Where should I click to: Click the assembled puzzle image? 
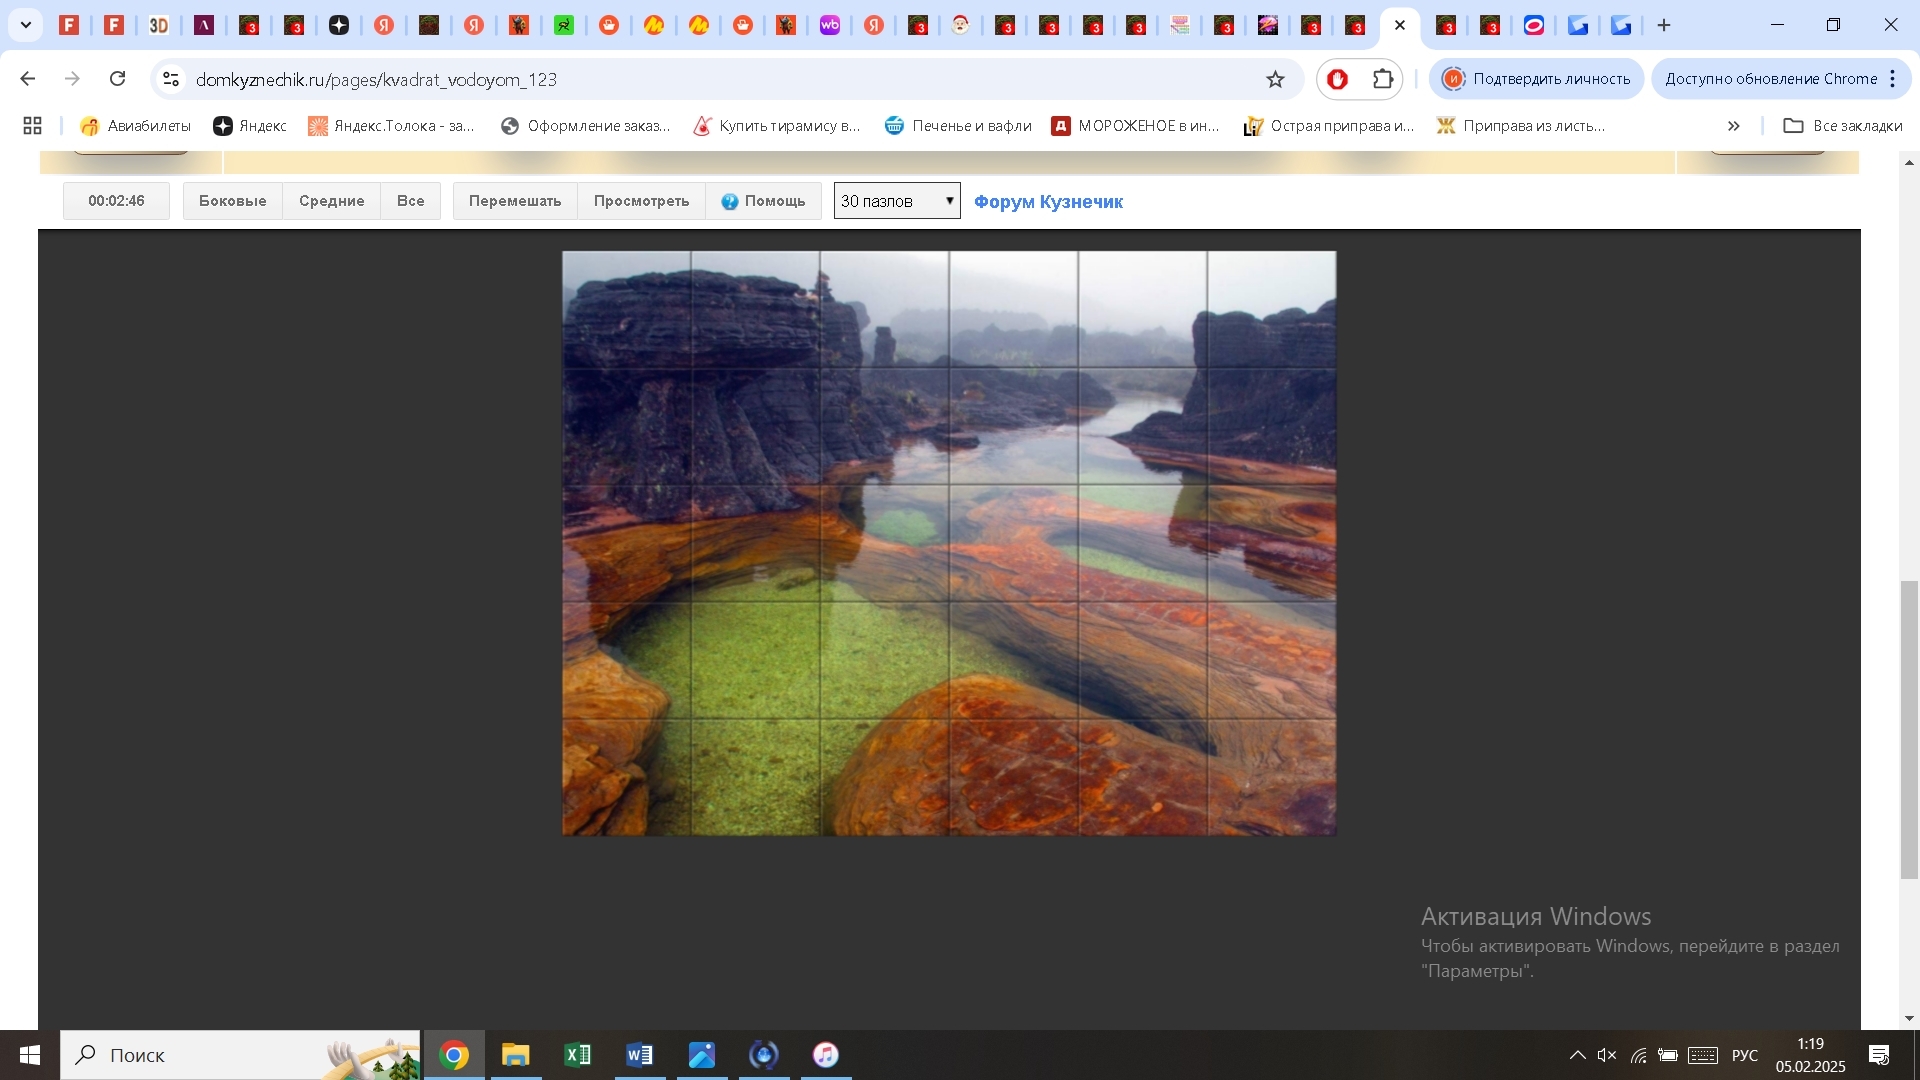tap(949, 543)
